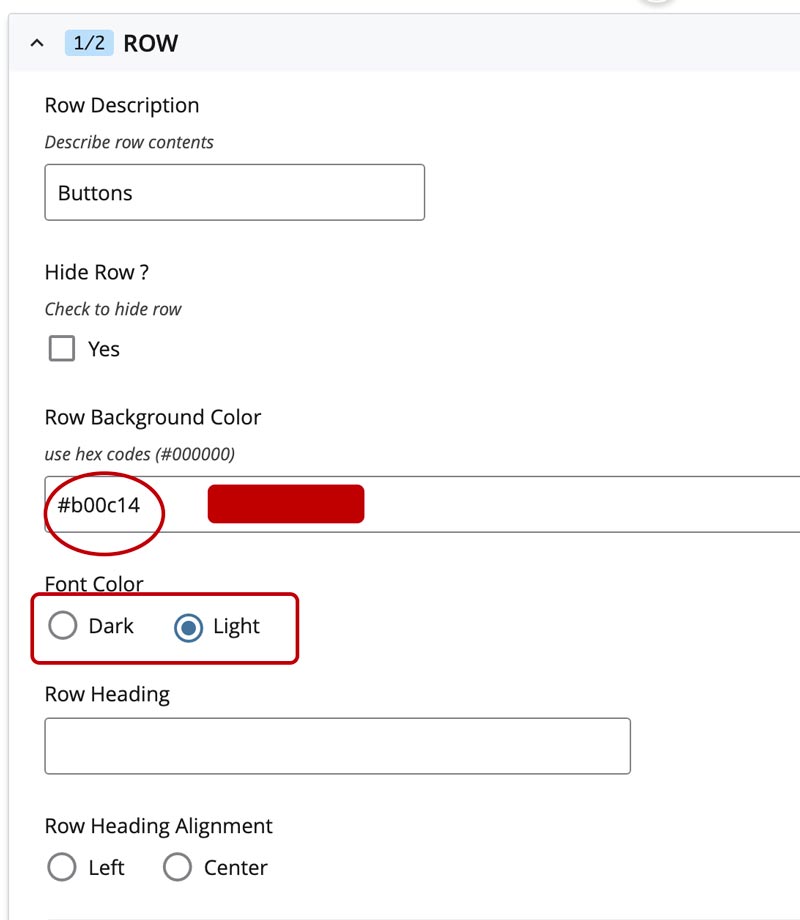Collapse the ROW section using the chevron
The width and height of the screenshot is (800, 920).
pos(37,43)
